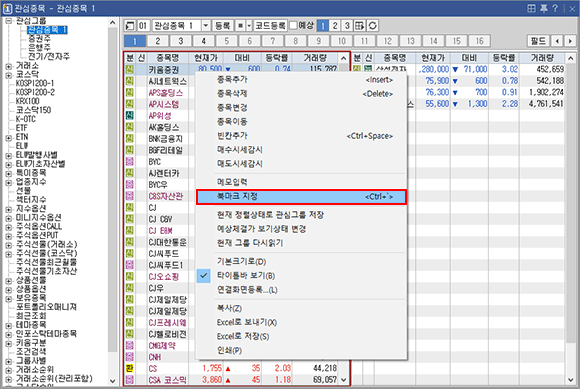Click the pink icon beside CMG제약
The image size is (580, 389).
[129, 345]
